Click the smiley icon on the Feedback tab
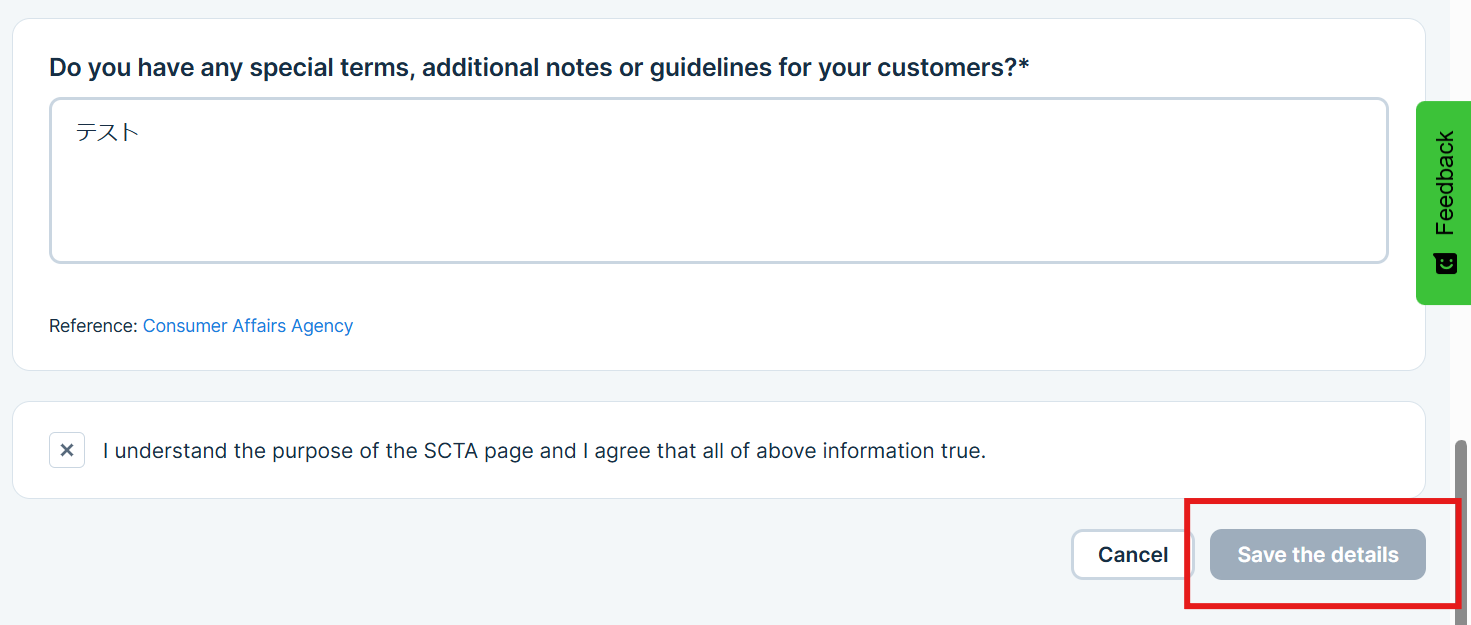The image size is (1471, 625). (1444, 263)
